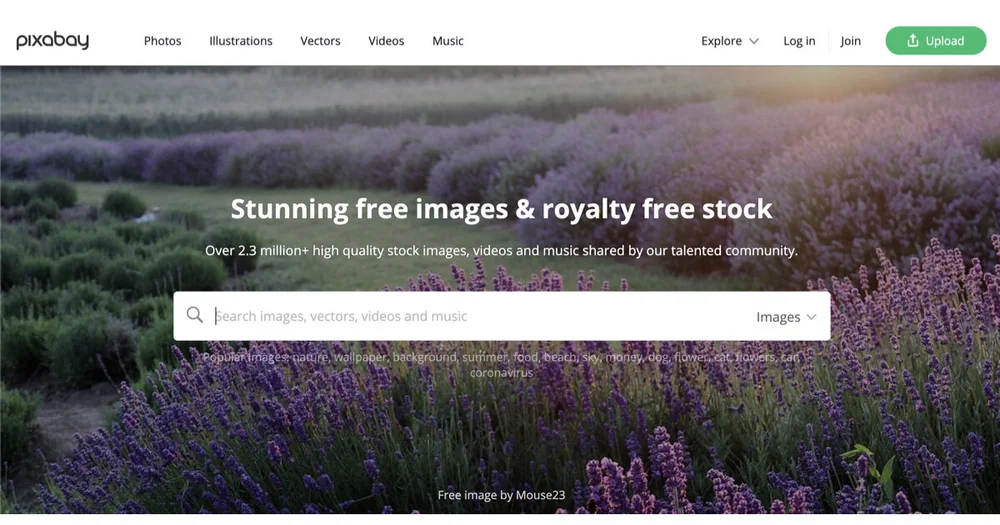The image size is (1000, 525).
Task: Select the popular tag 'nature'
Action: (311, 357)
